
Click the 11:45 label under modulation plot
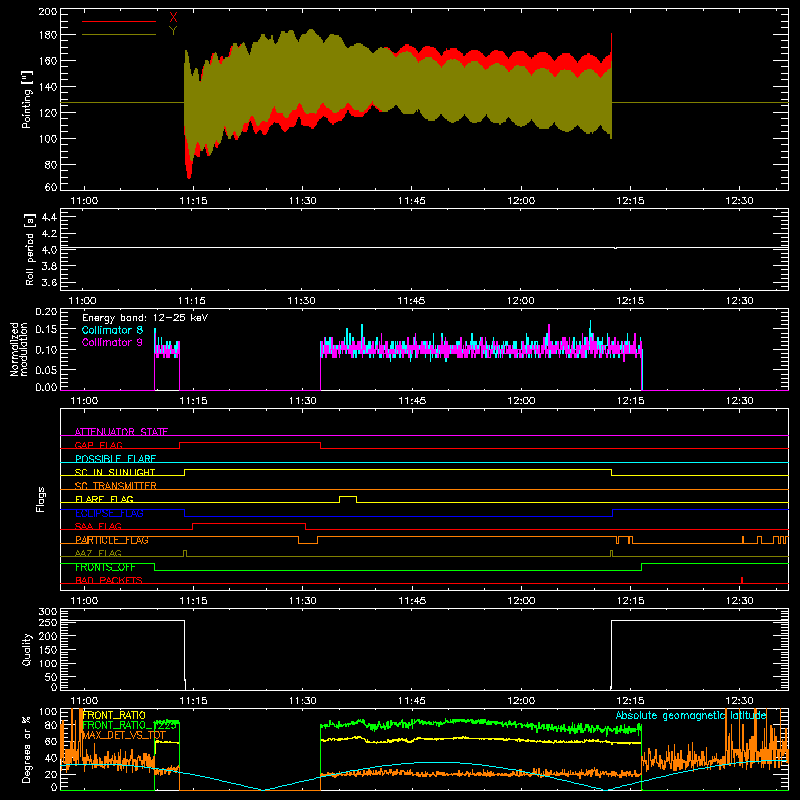412,401
